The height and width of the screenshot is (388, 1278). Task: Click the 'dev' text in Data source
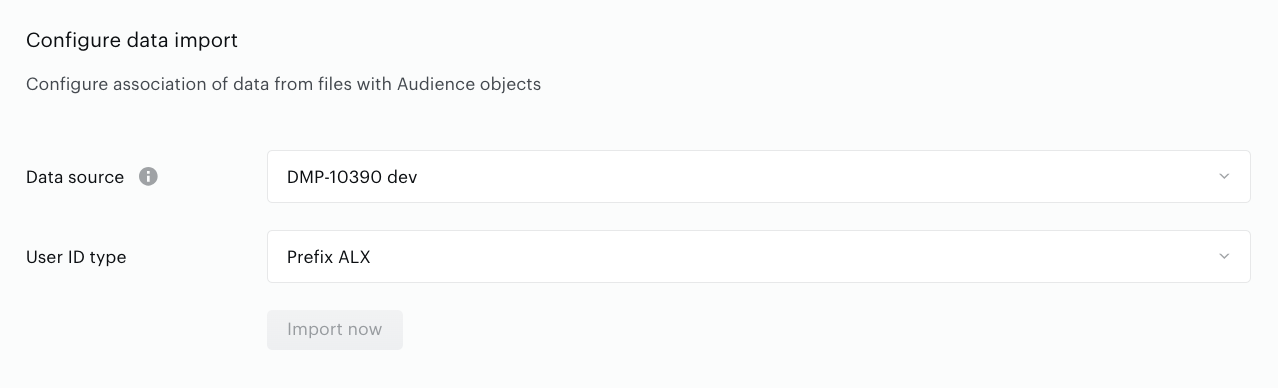tap(402, 177)
